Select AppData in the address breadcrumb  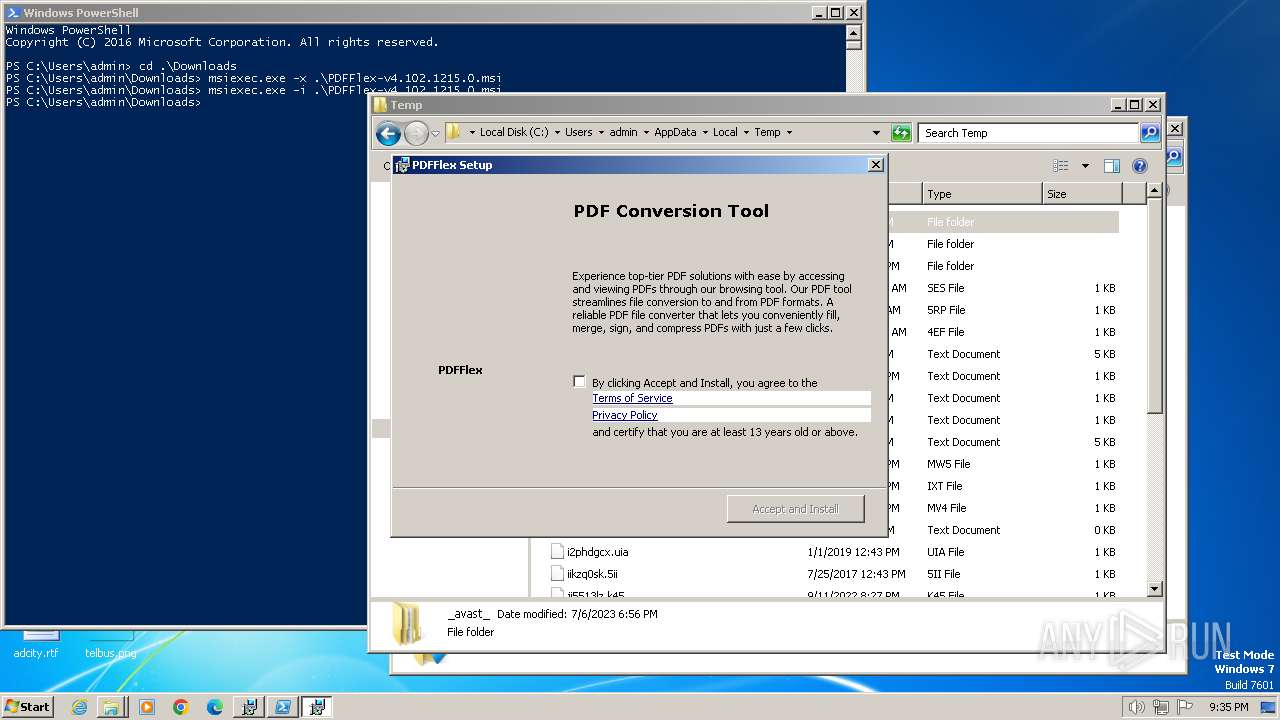(x=675, y=132)
